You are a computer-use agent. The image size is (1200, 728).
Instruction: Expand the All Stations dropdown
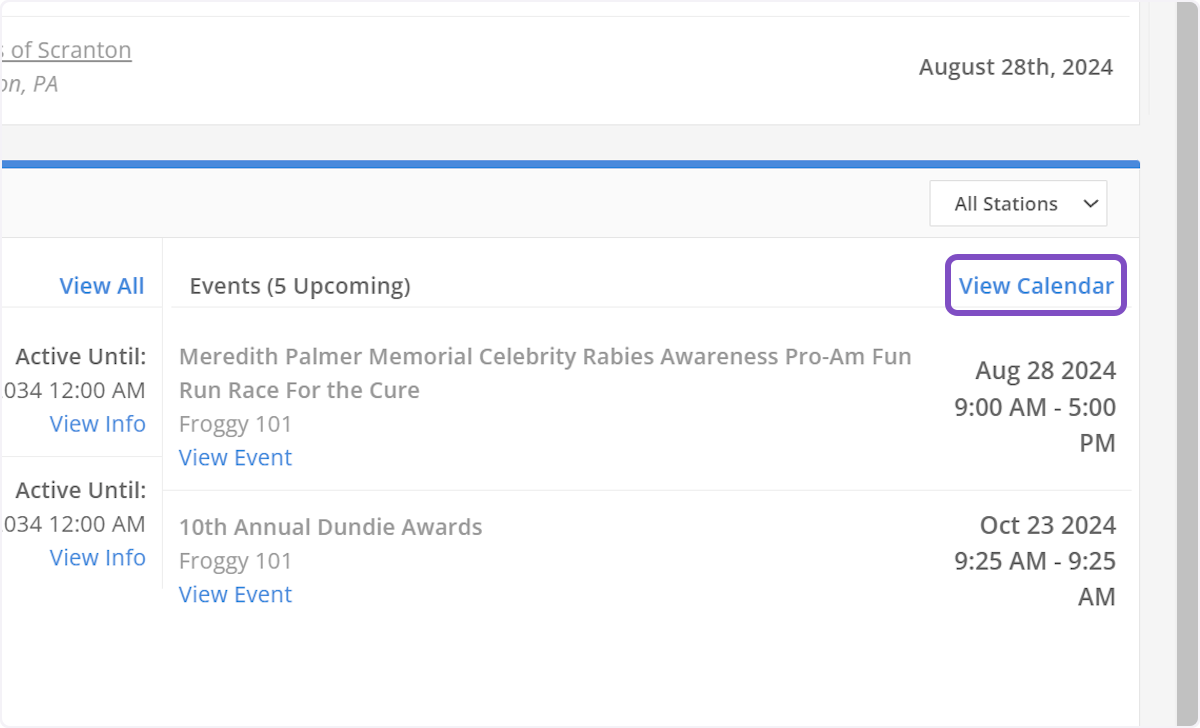[1018, 204]
